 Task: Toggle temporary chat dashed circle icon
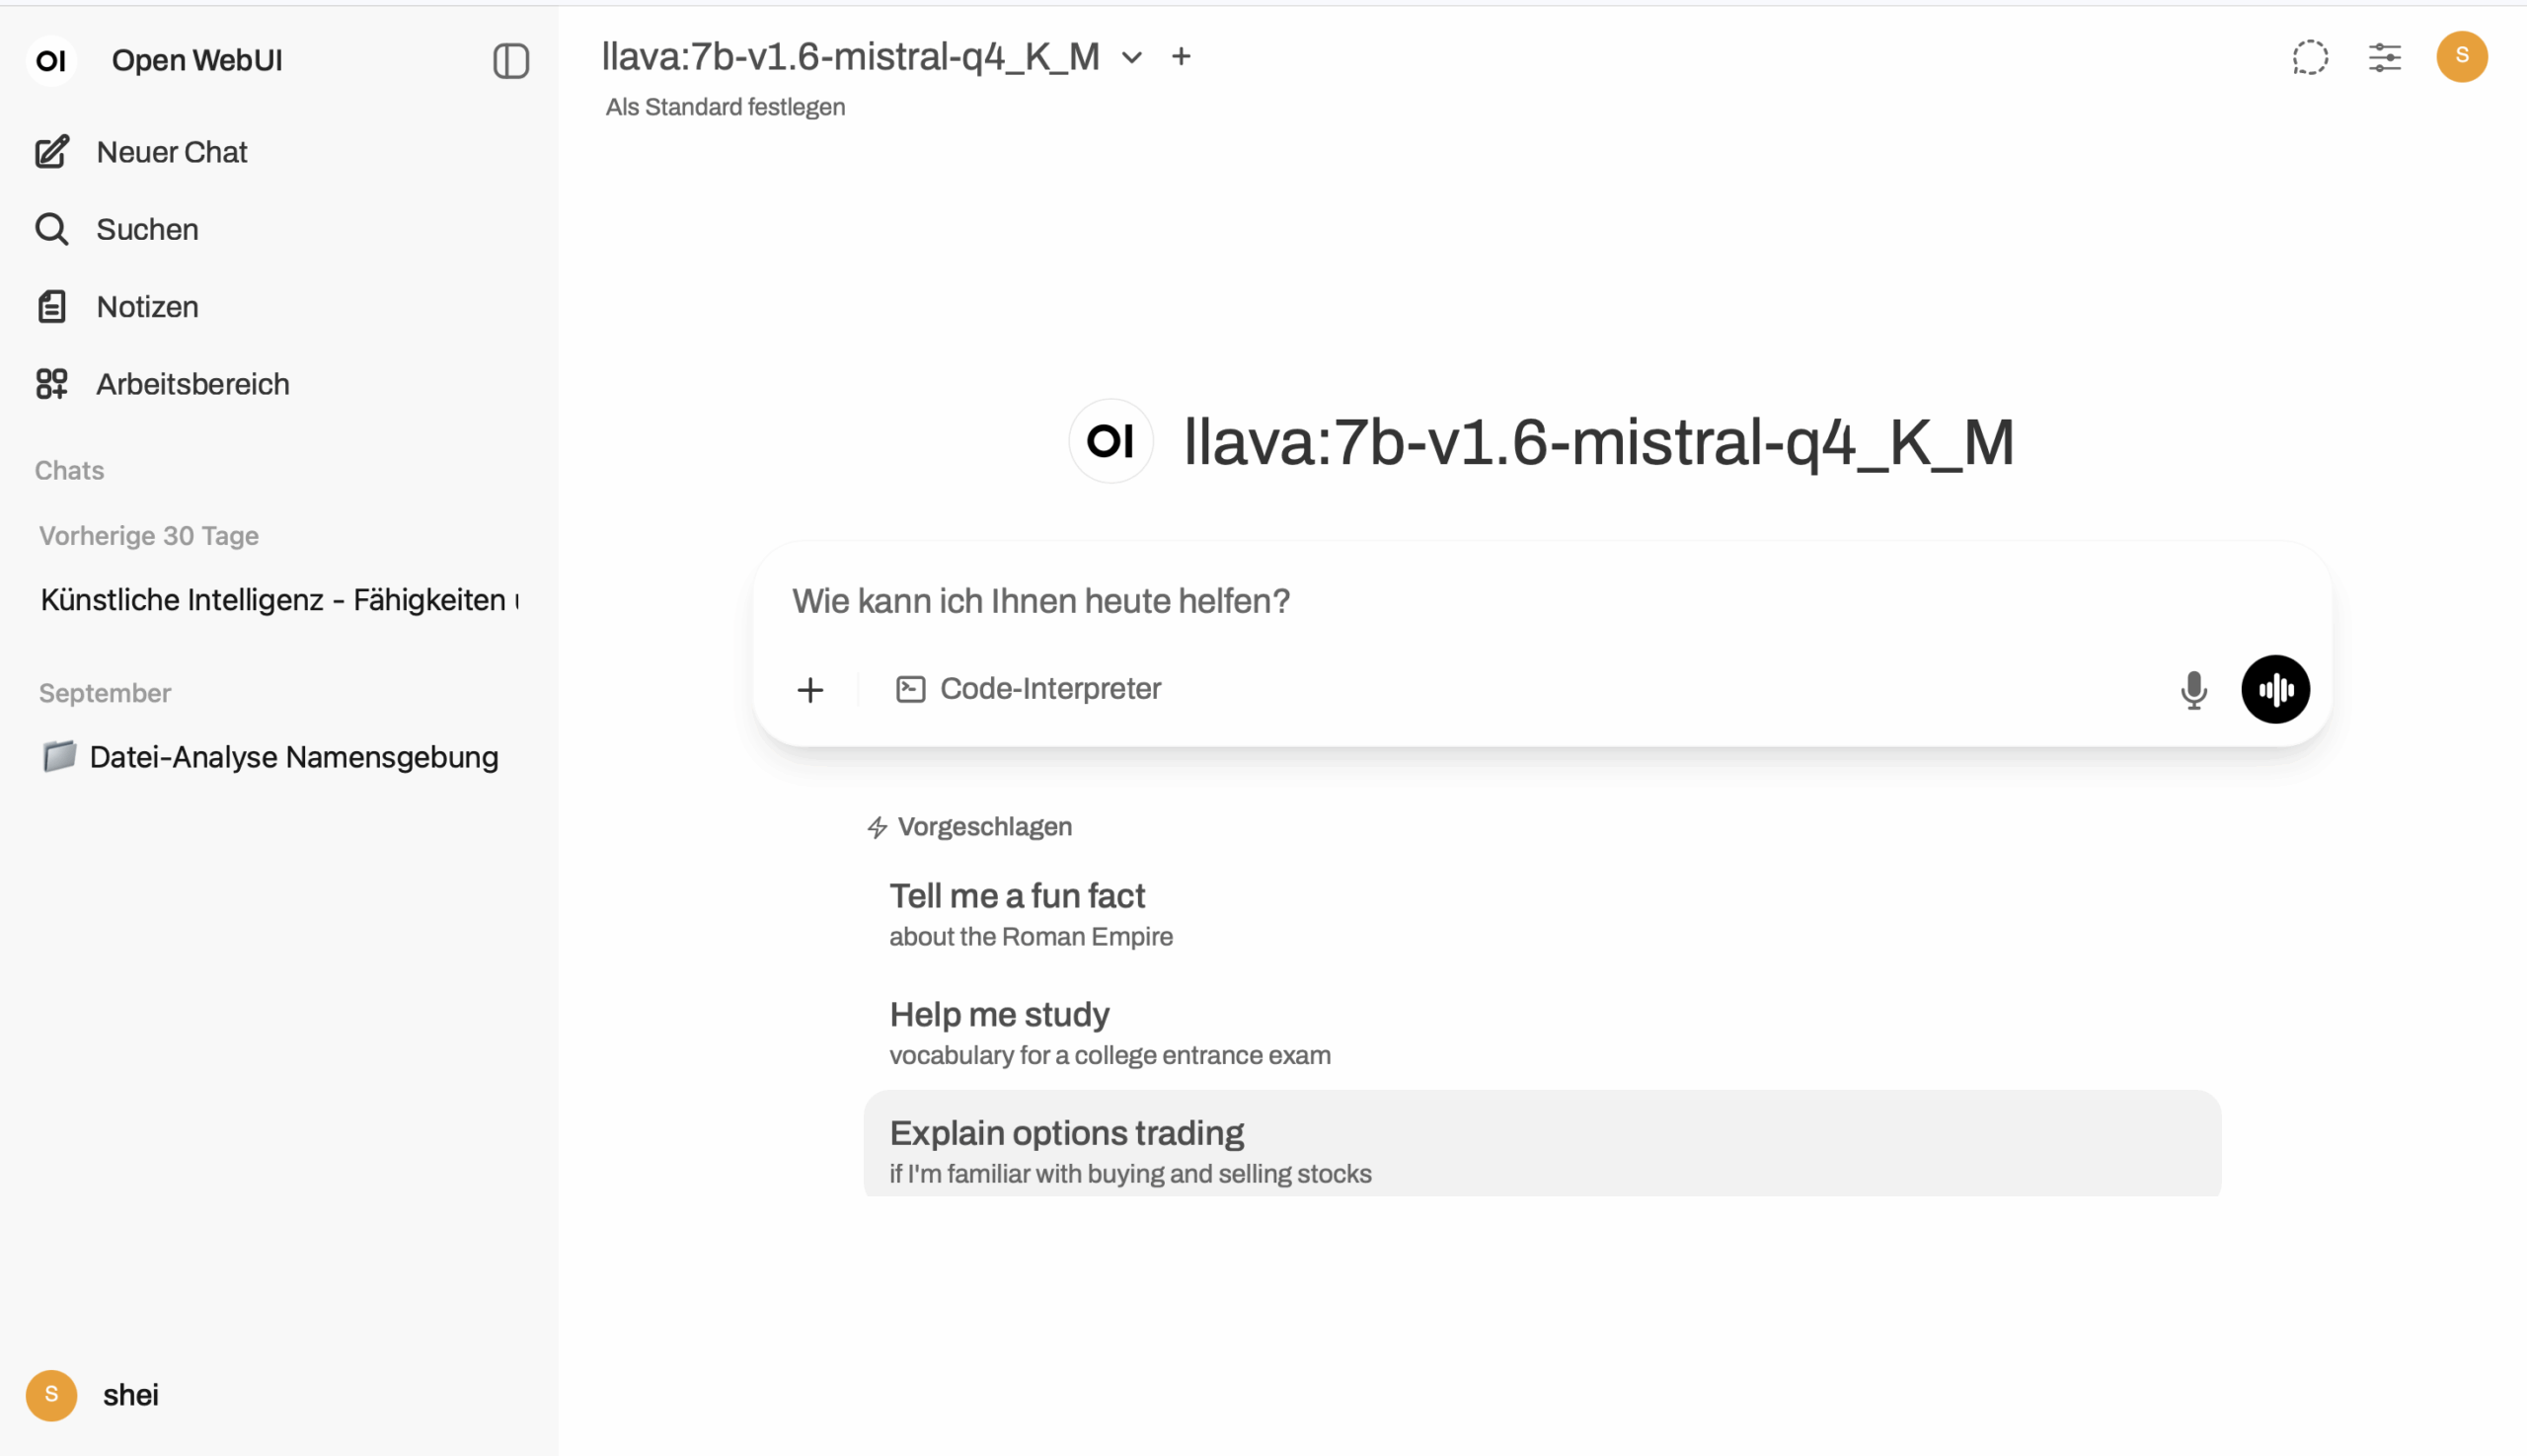click(x=2310, y=58)
